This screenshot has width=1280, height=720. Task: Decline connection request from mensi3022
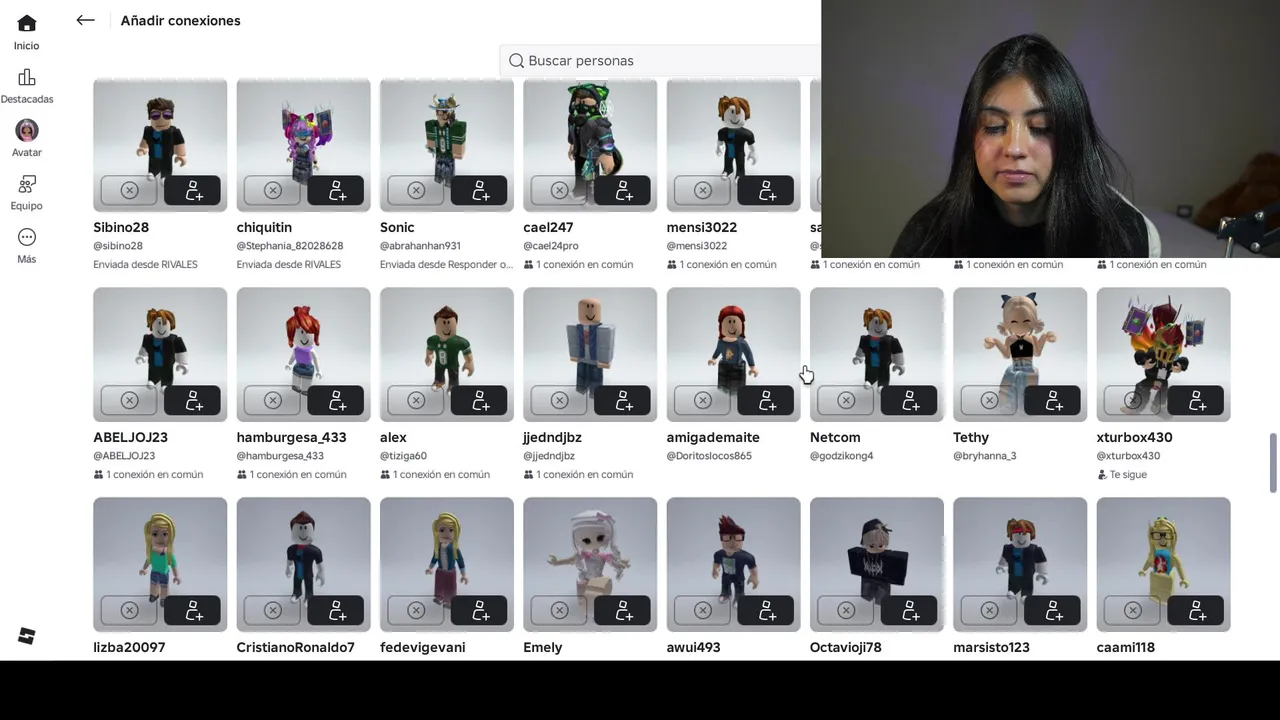702,190
